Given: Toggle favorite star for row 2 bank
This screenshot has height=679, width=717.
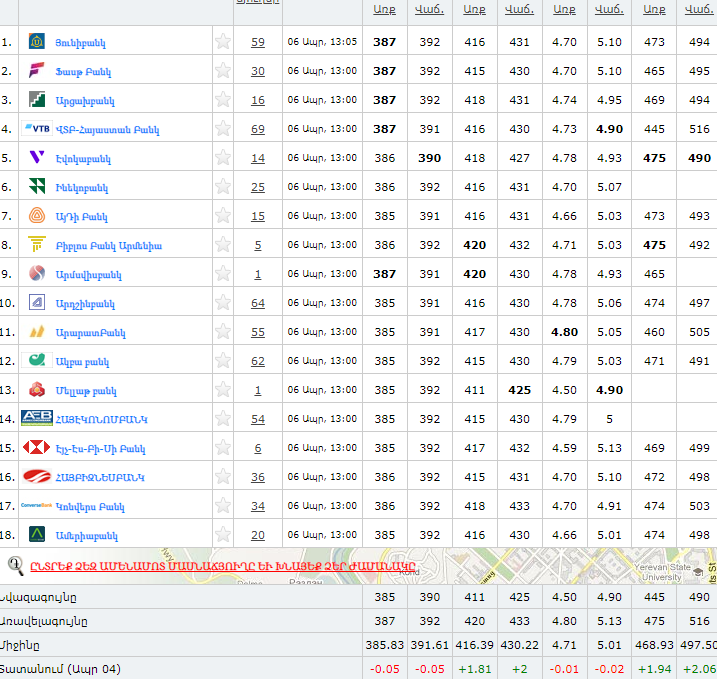Looking at the screenshot, I should pos(223,70).
